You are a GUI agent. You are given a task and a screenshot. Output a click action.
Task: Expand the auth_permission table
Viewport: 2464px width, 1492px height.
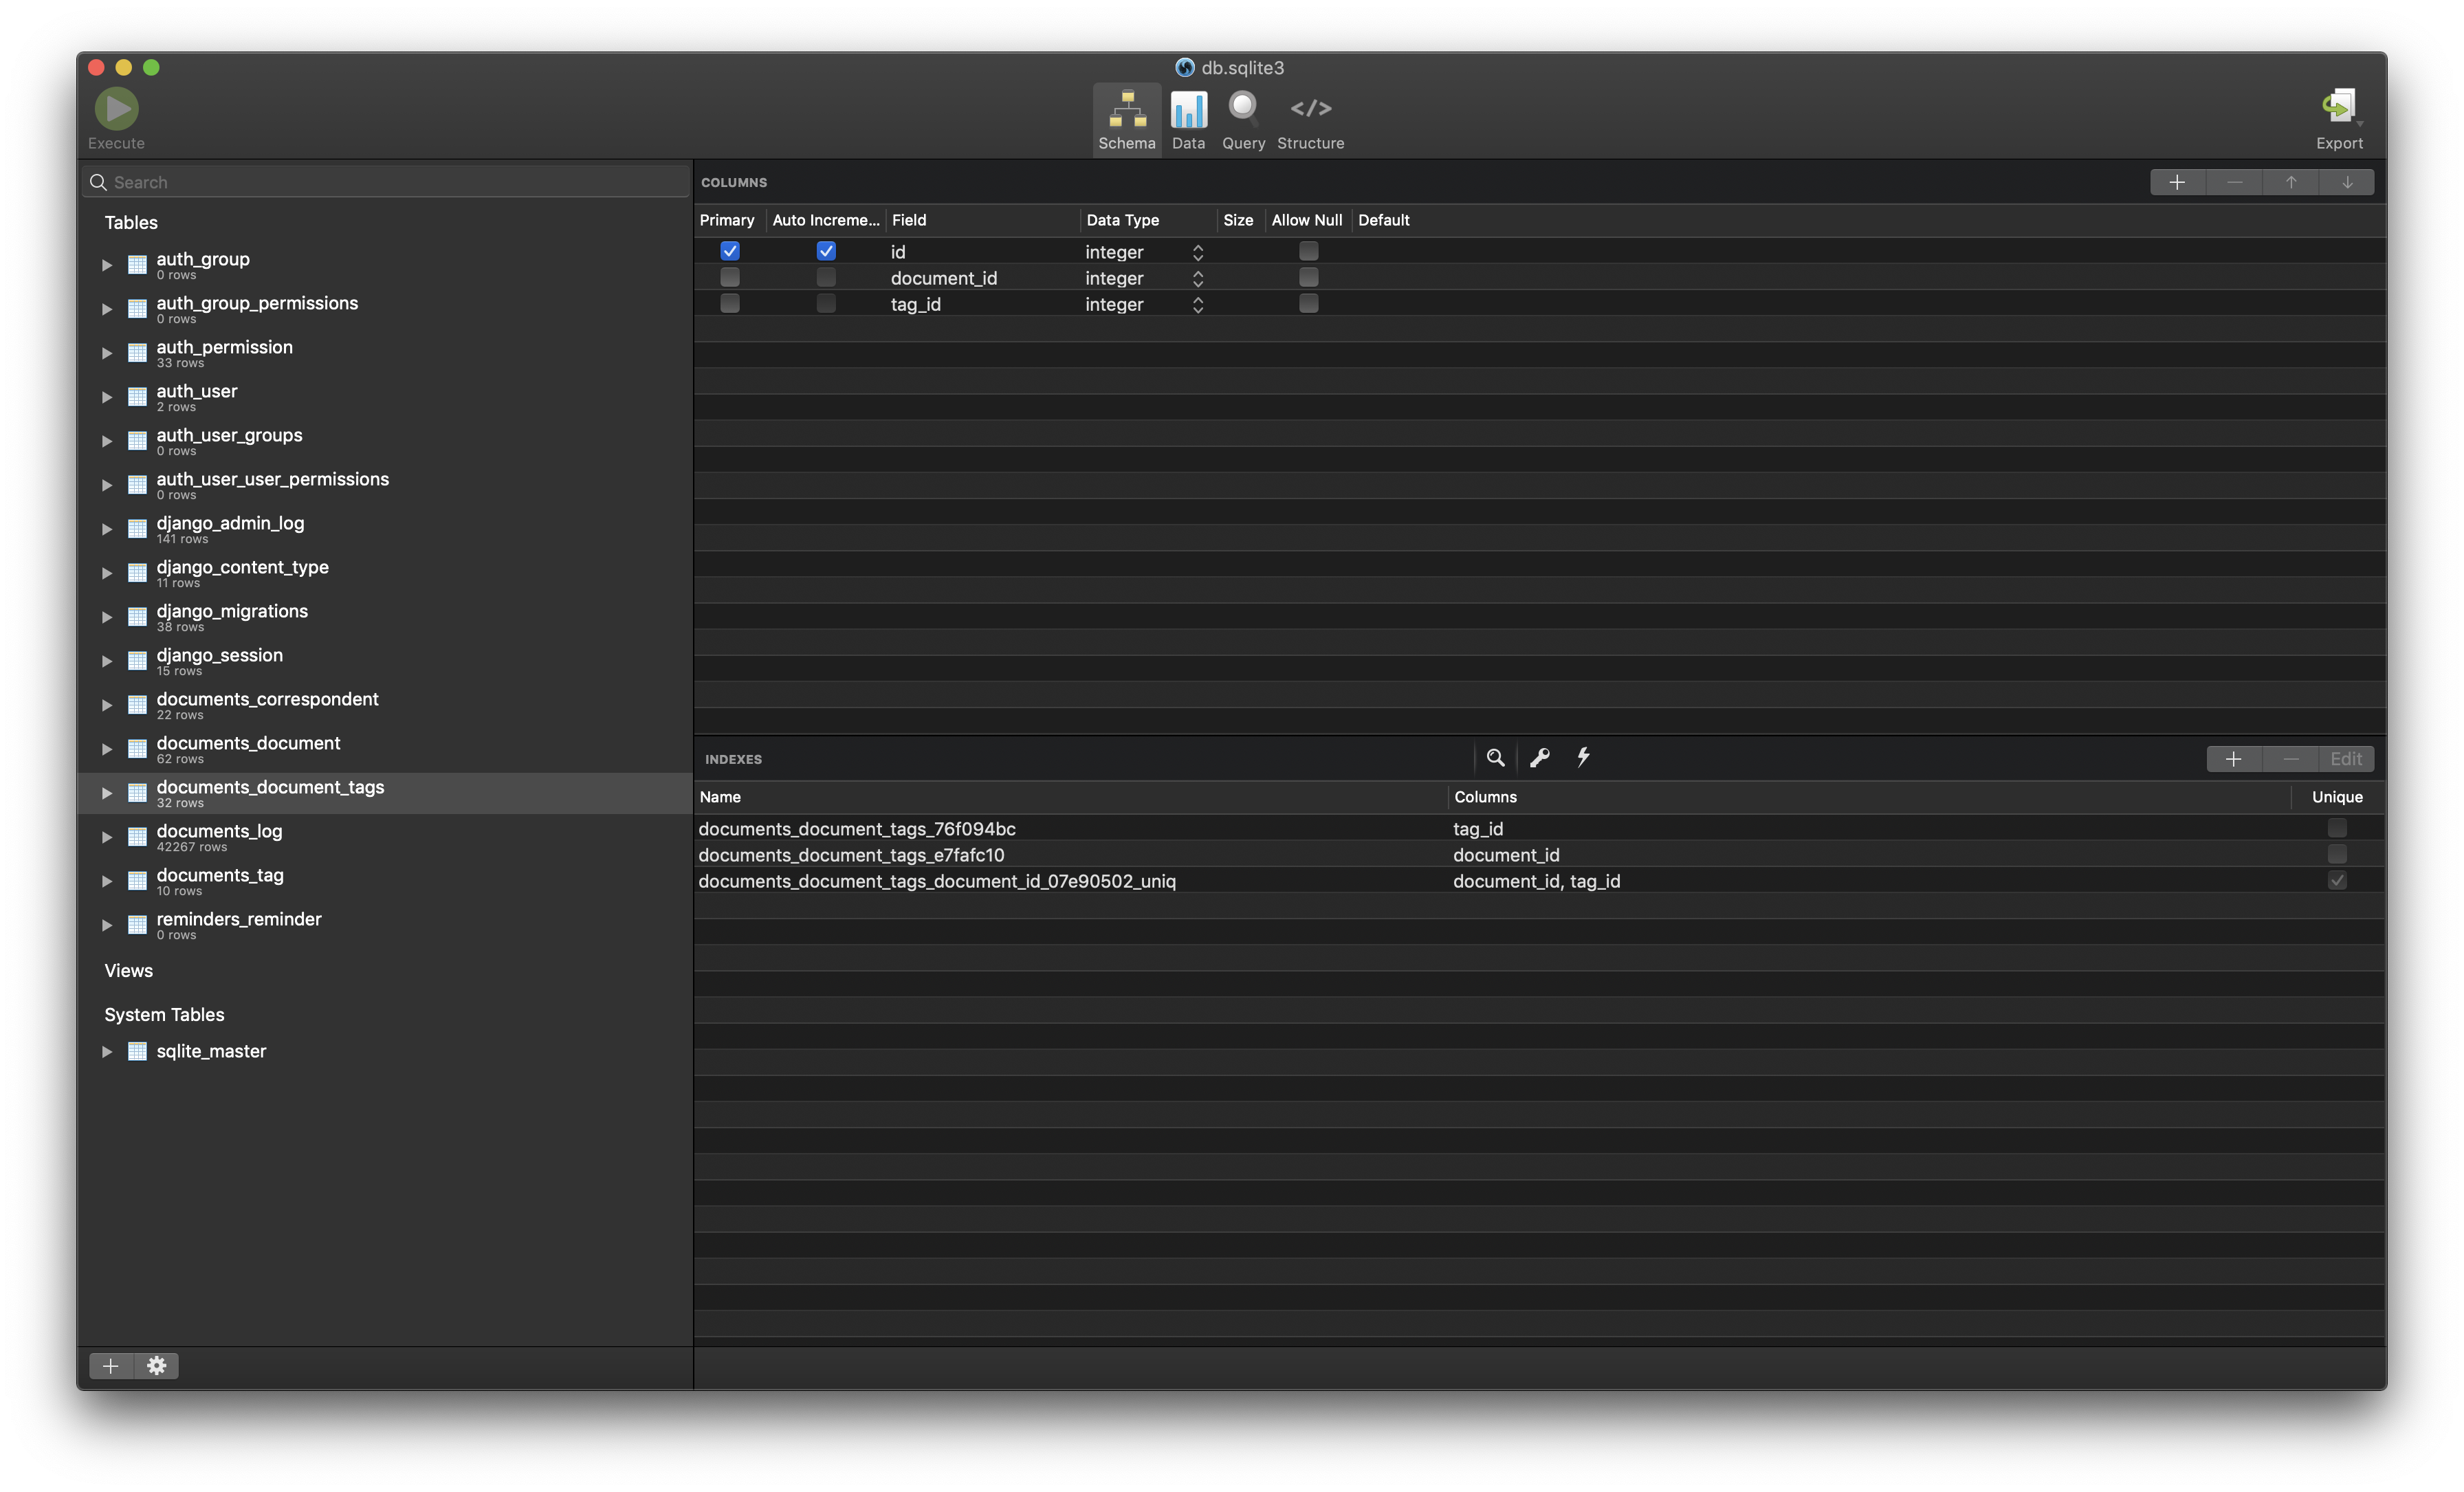tap(107, 353)
